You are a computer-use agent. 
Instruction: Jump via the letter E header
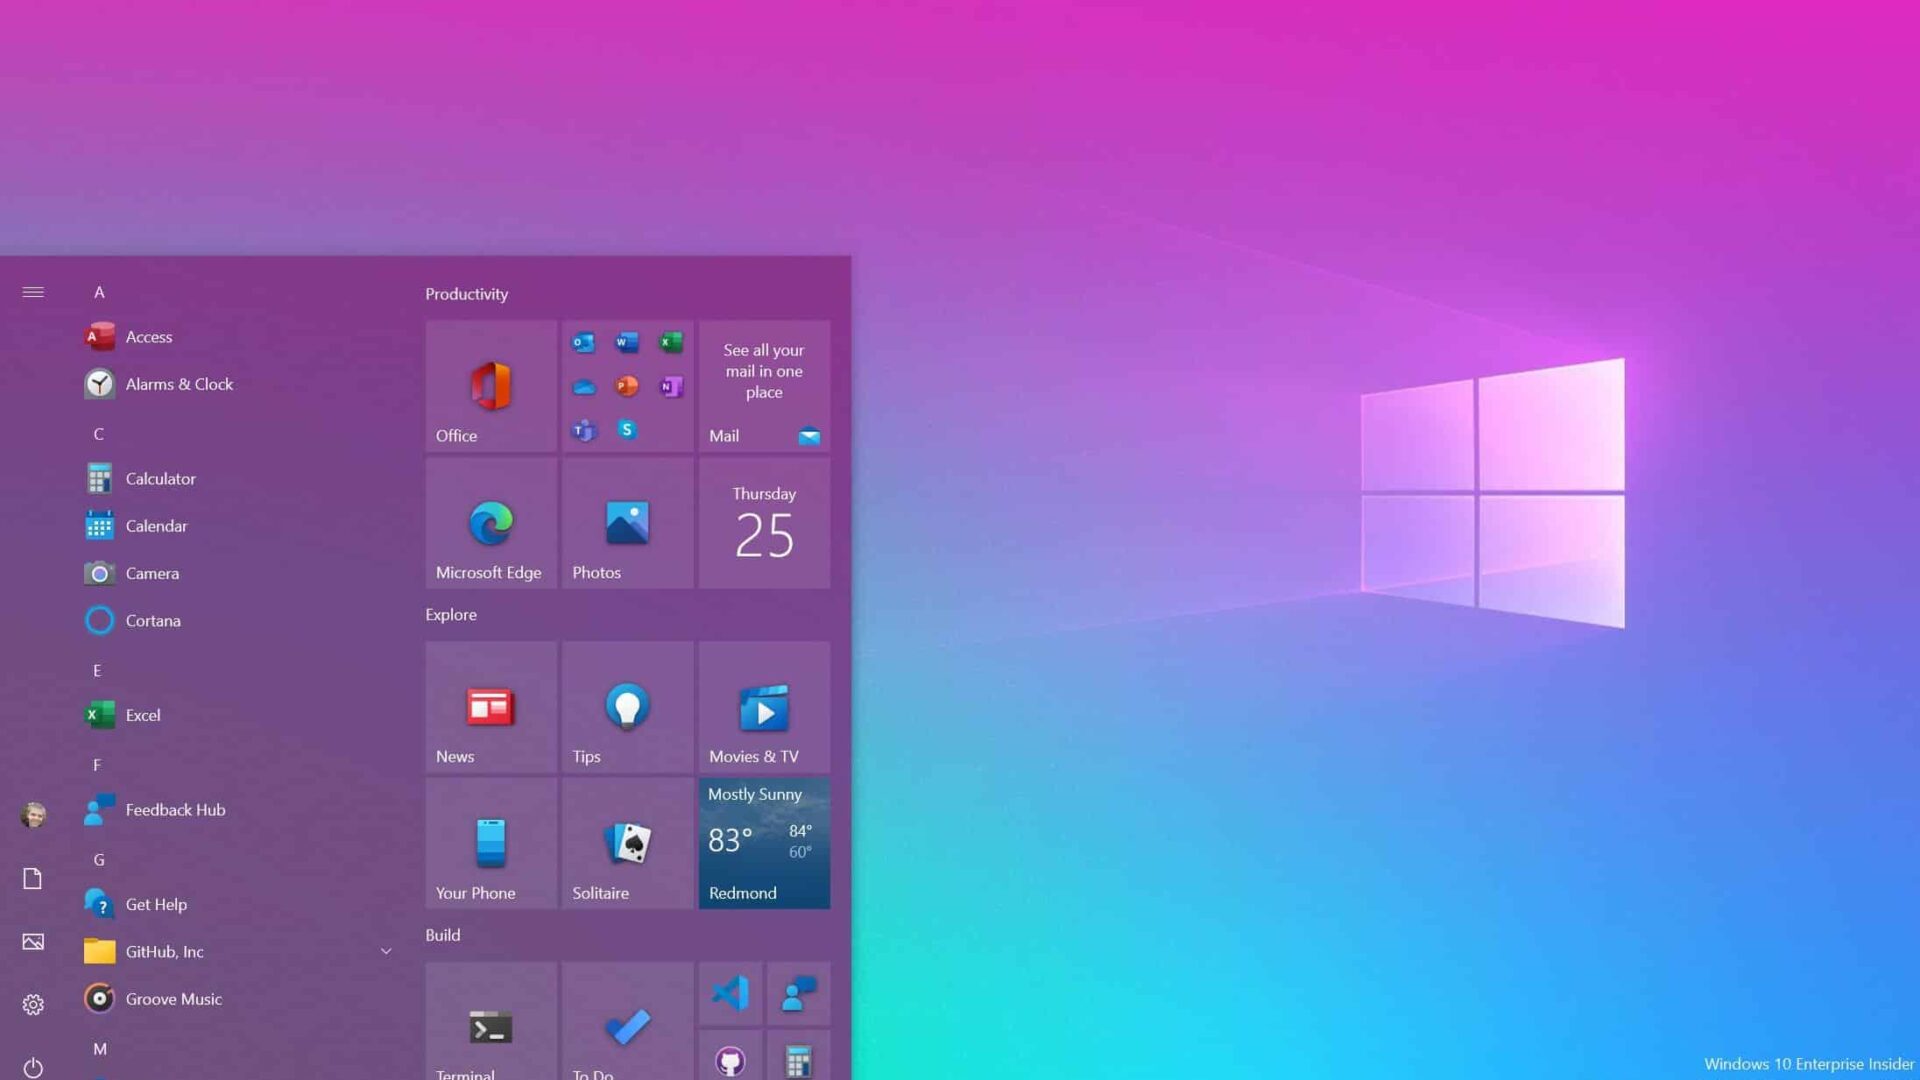(97, 671)
